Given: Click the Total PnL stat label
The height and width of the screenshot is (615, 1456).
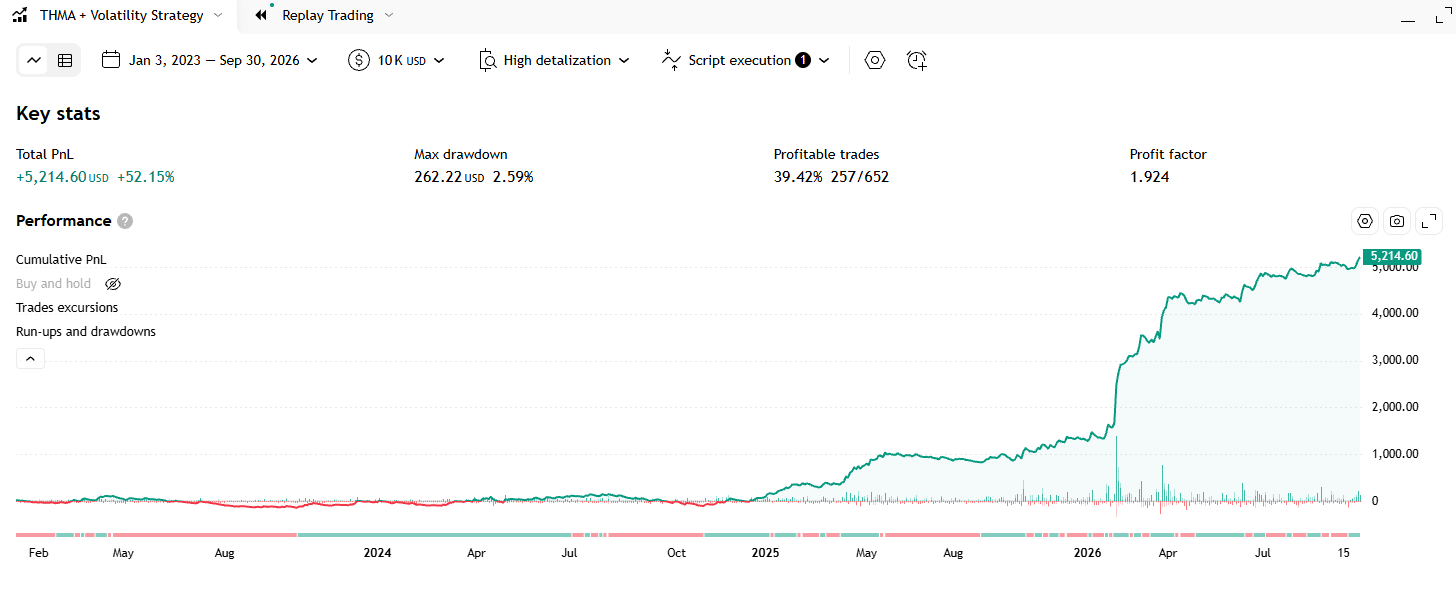Looking at the screenshot, I should click(45, 154).
